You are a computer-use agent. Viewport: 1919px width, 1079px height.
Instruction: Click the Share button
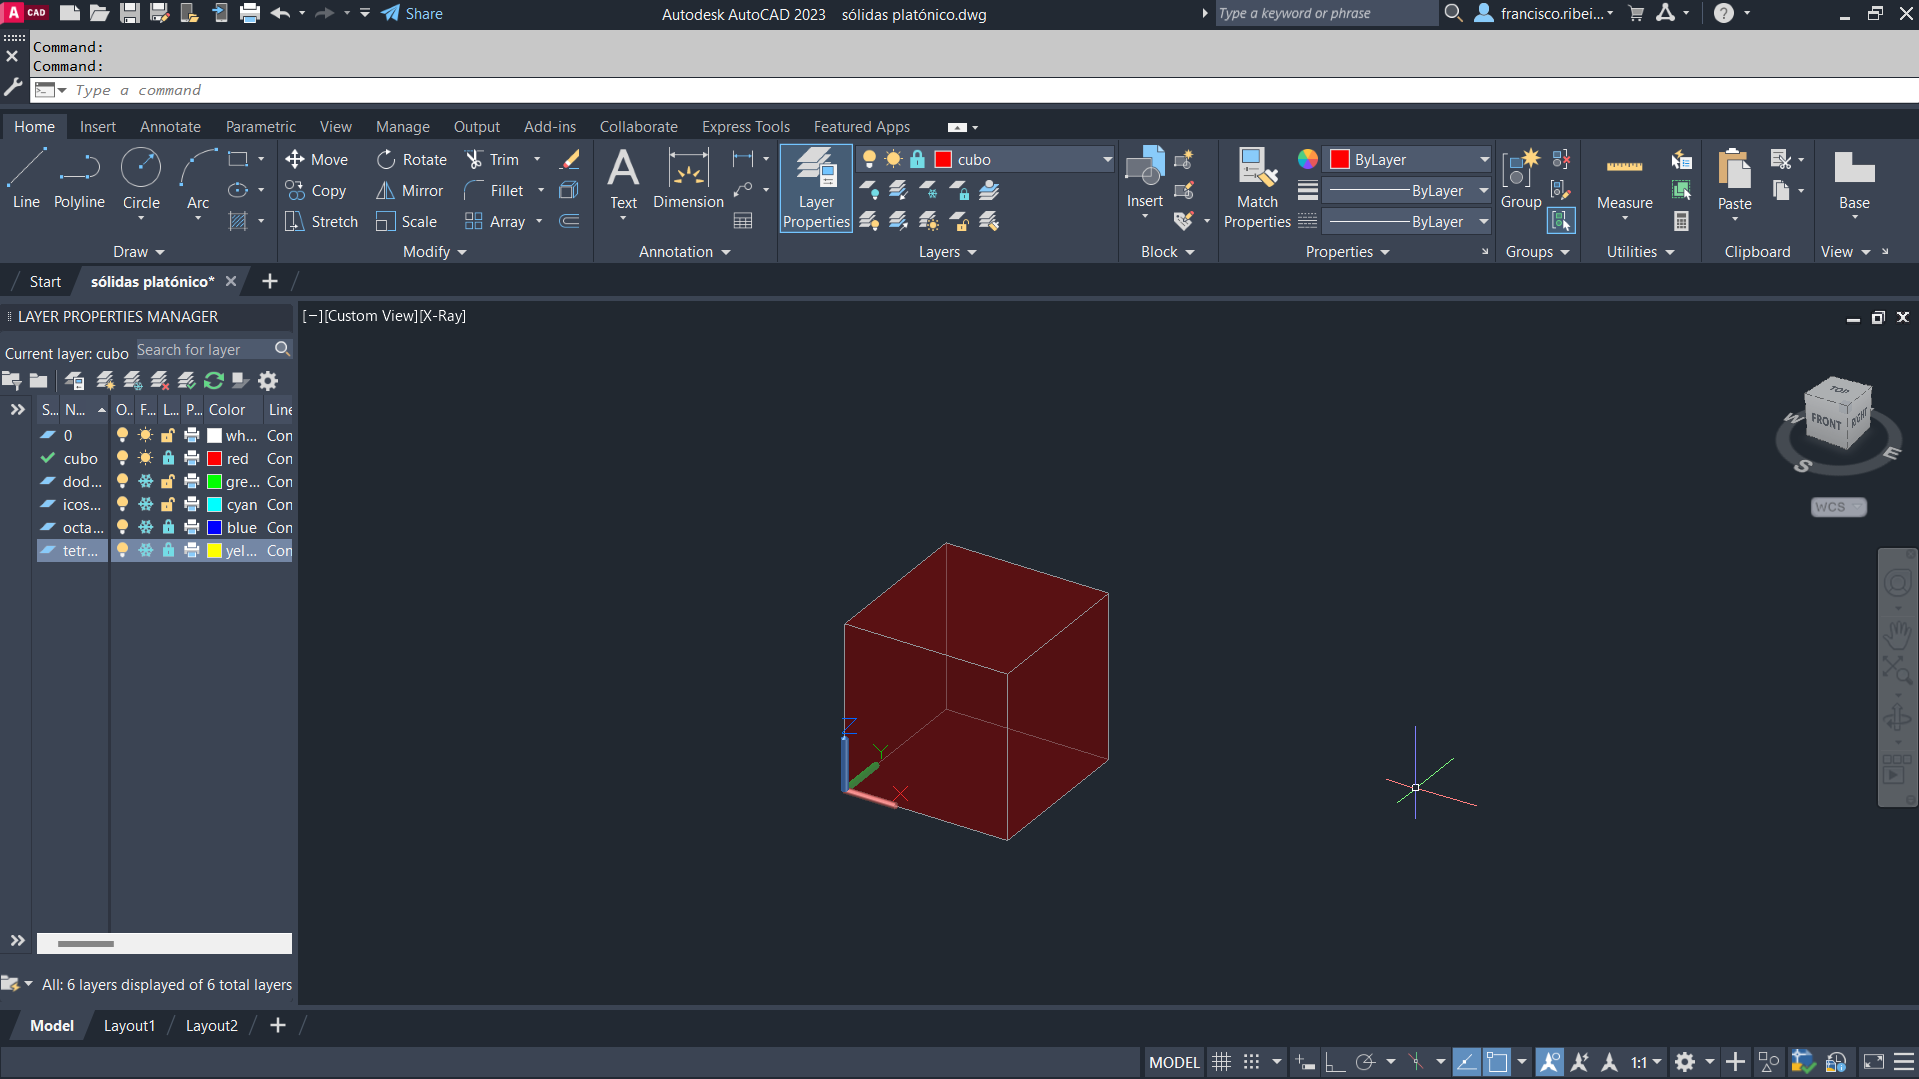412,14
